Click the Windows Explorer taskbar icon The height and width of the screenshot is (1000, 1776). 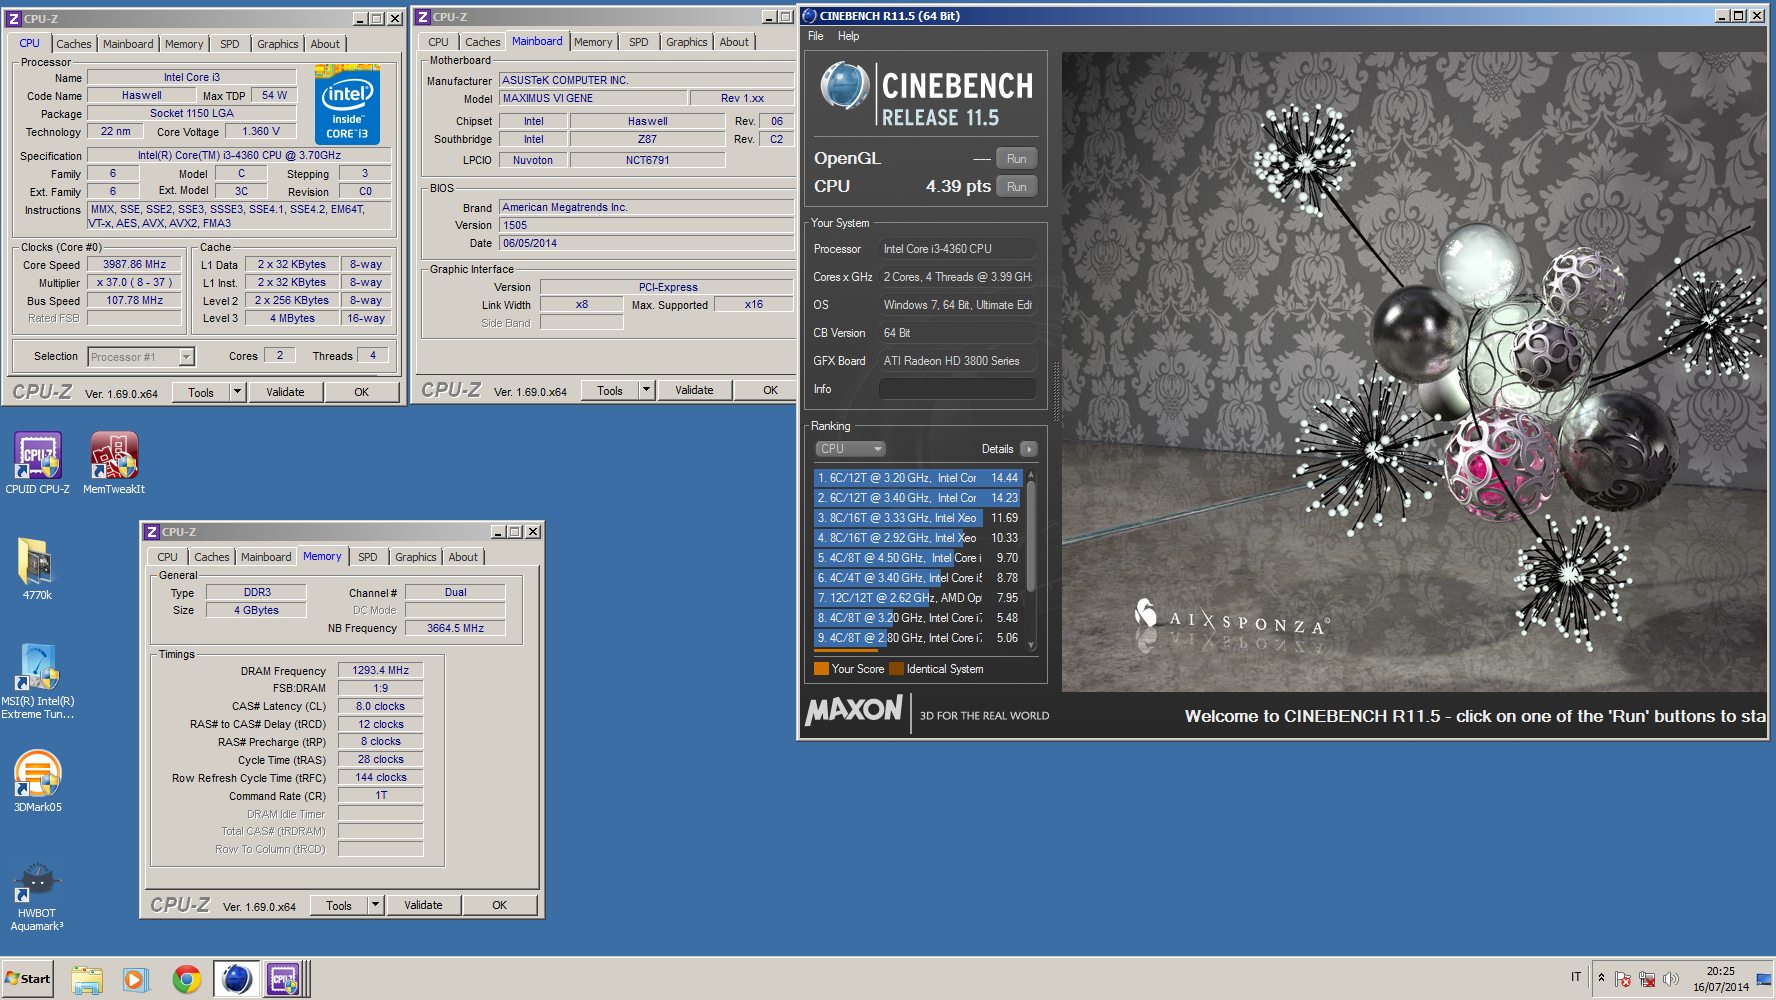(x=87, y=979)
